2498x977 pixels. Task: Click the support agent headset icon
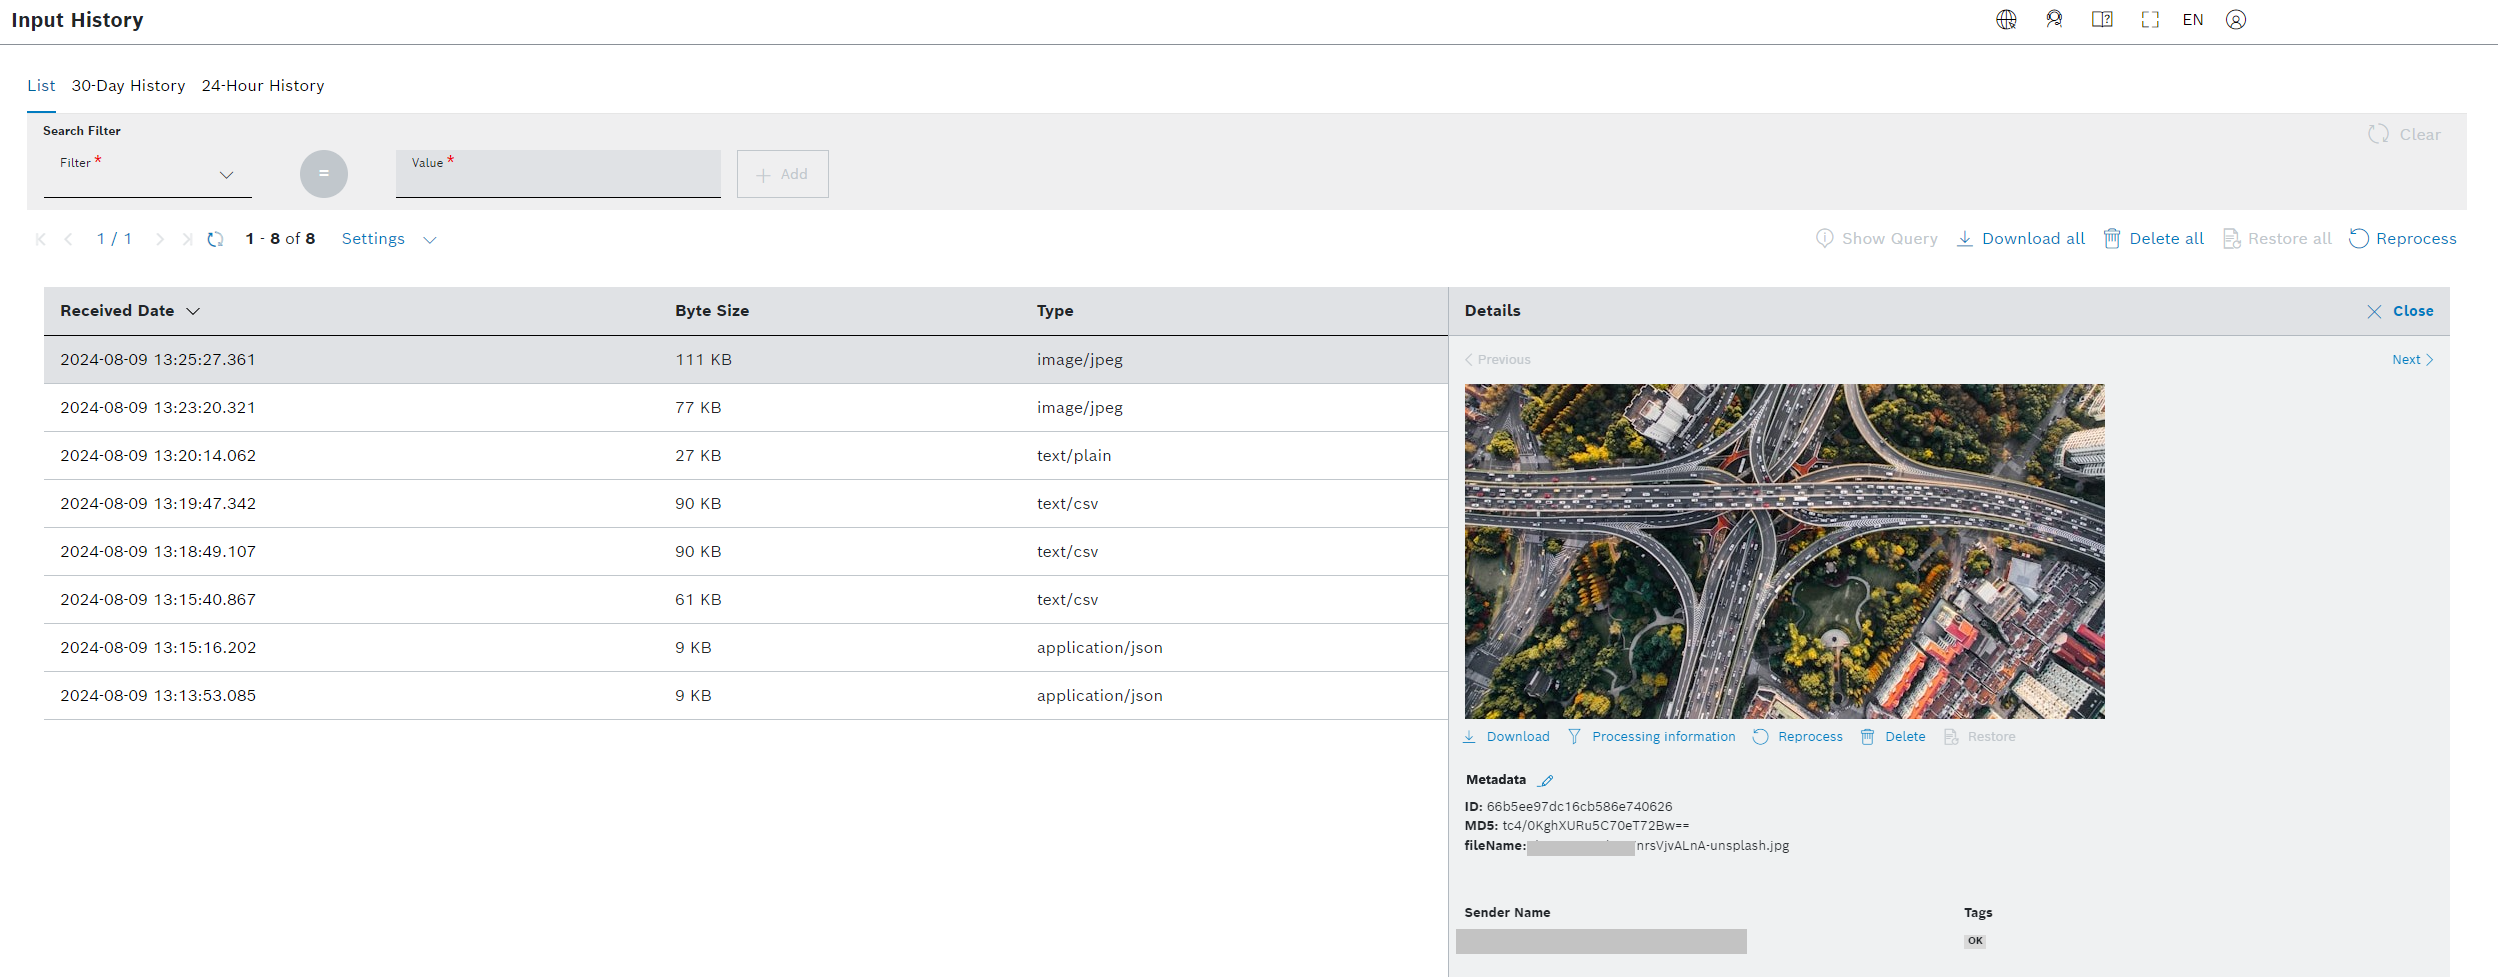pos(2054,20)
